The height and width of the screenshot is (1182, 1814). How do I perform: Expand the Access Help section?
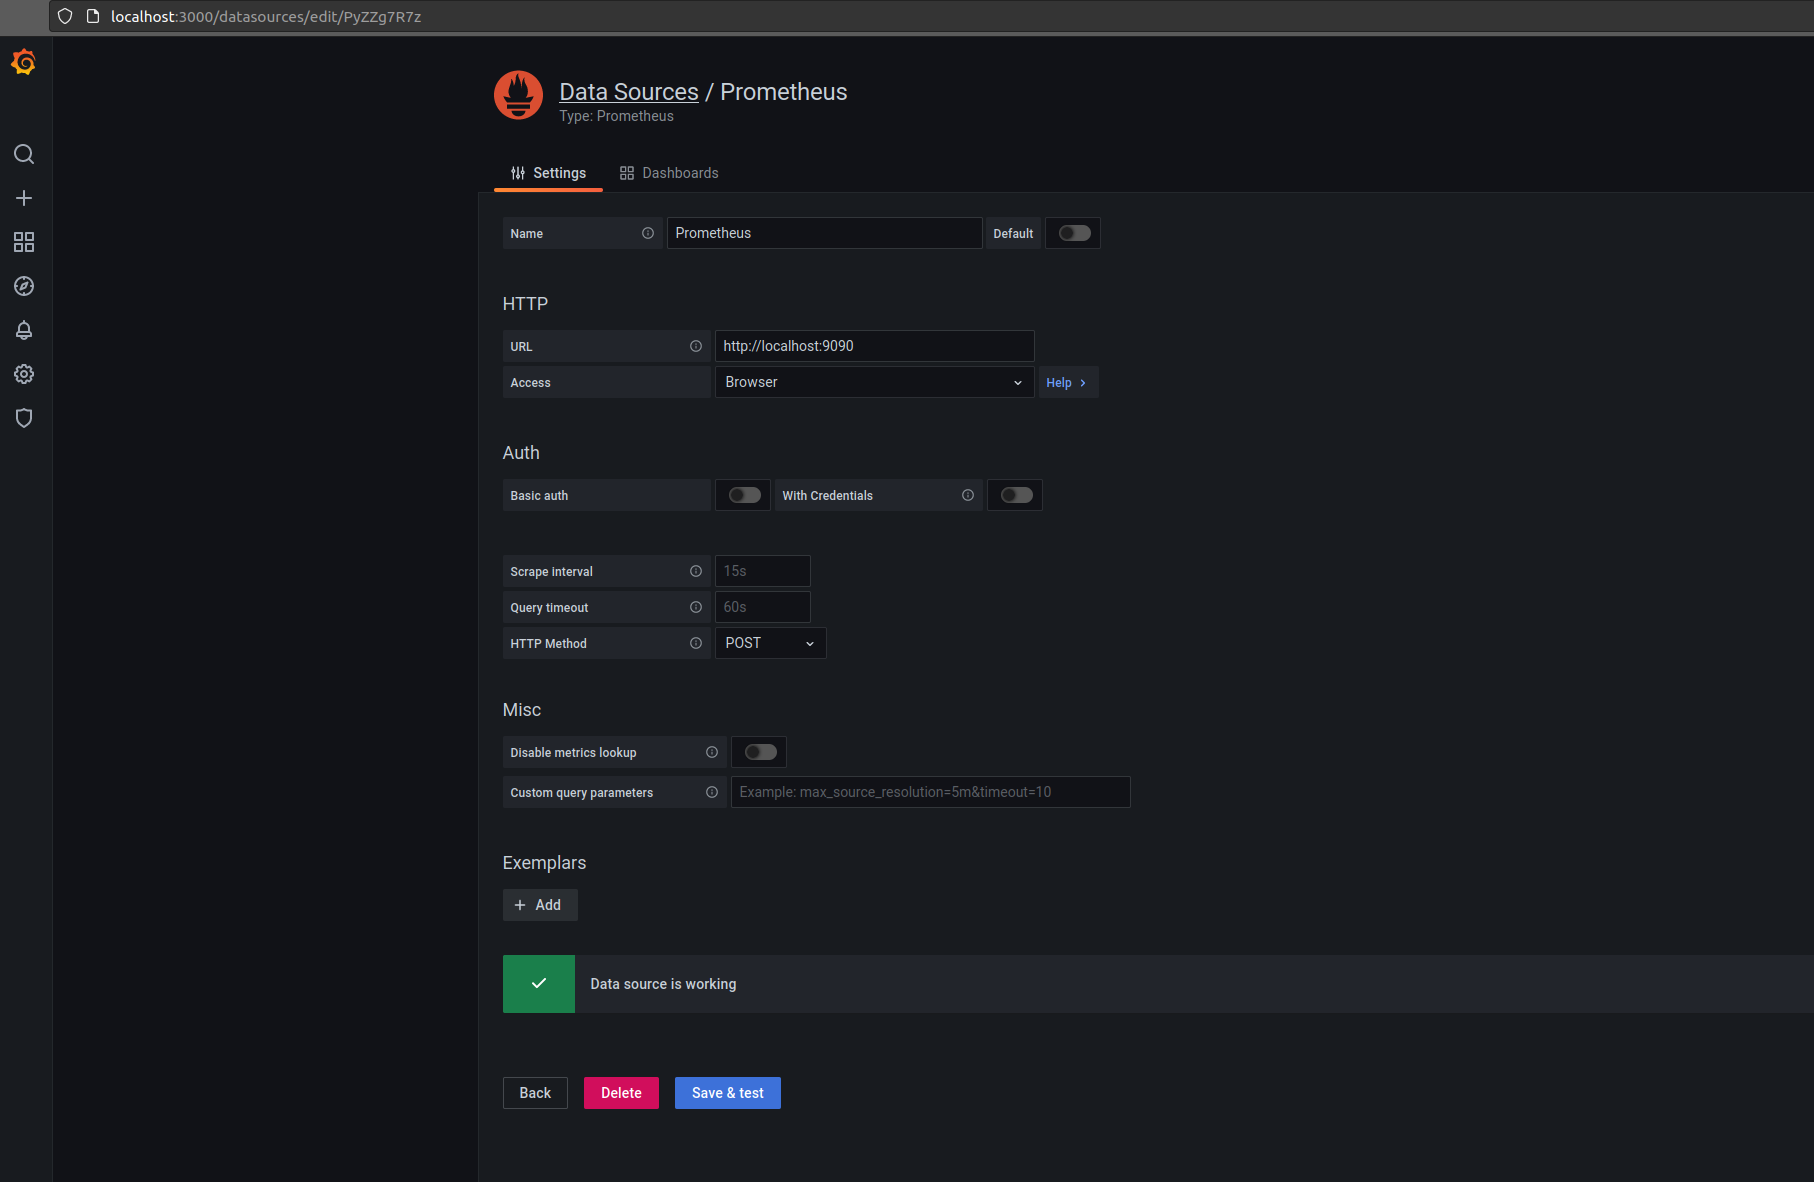(1066, 382)
